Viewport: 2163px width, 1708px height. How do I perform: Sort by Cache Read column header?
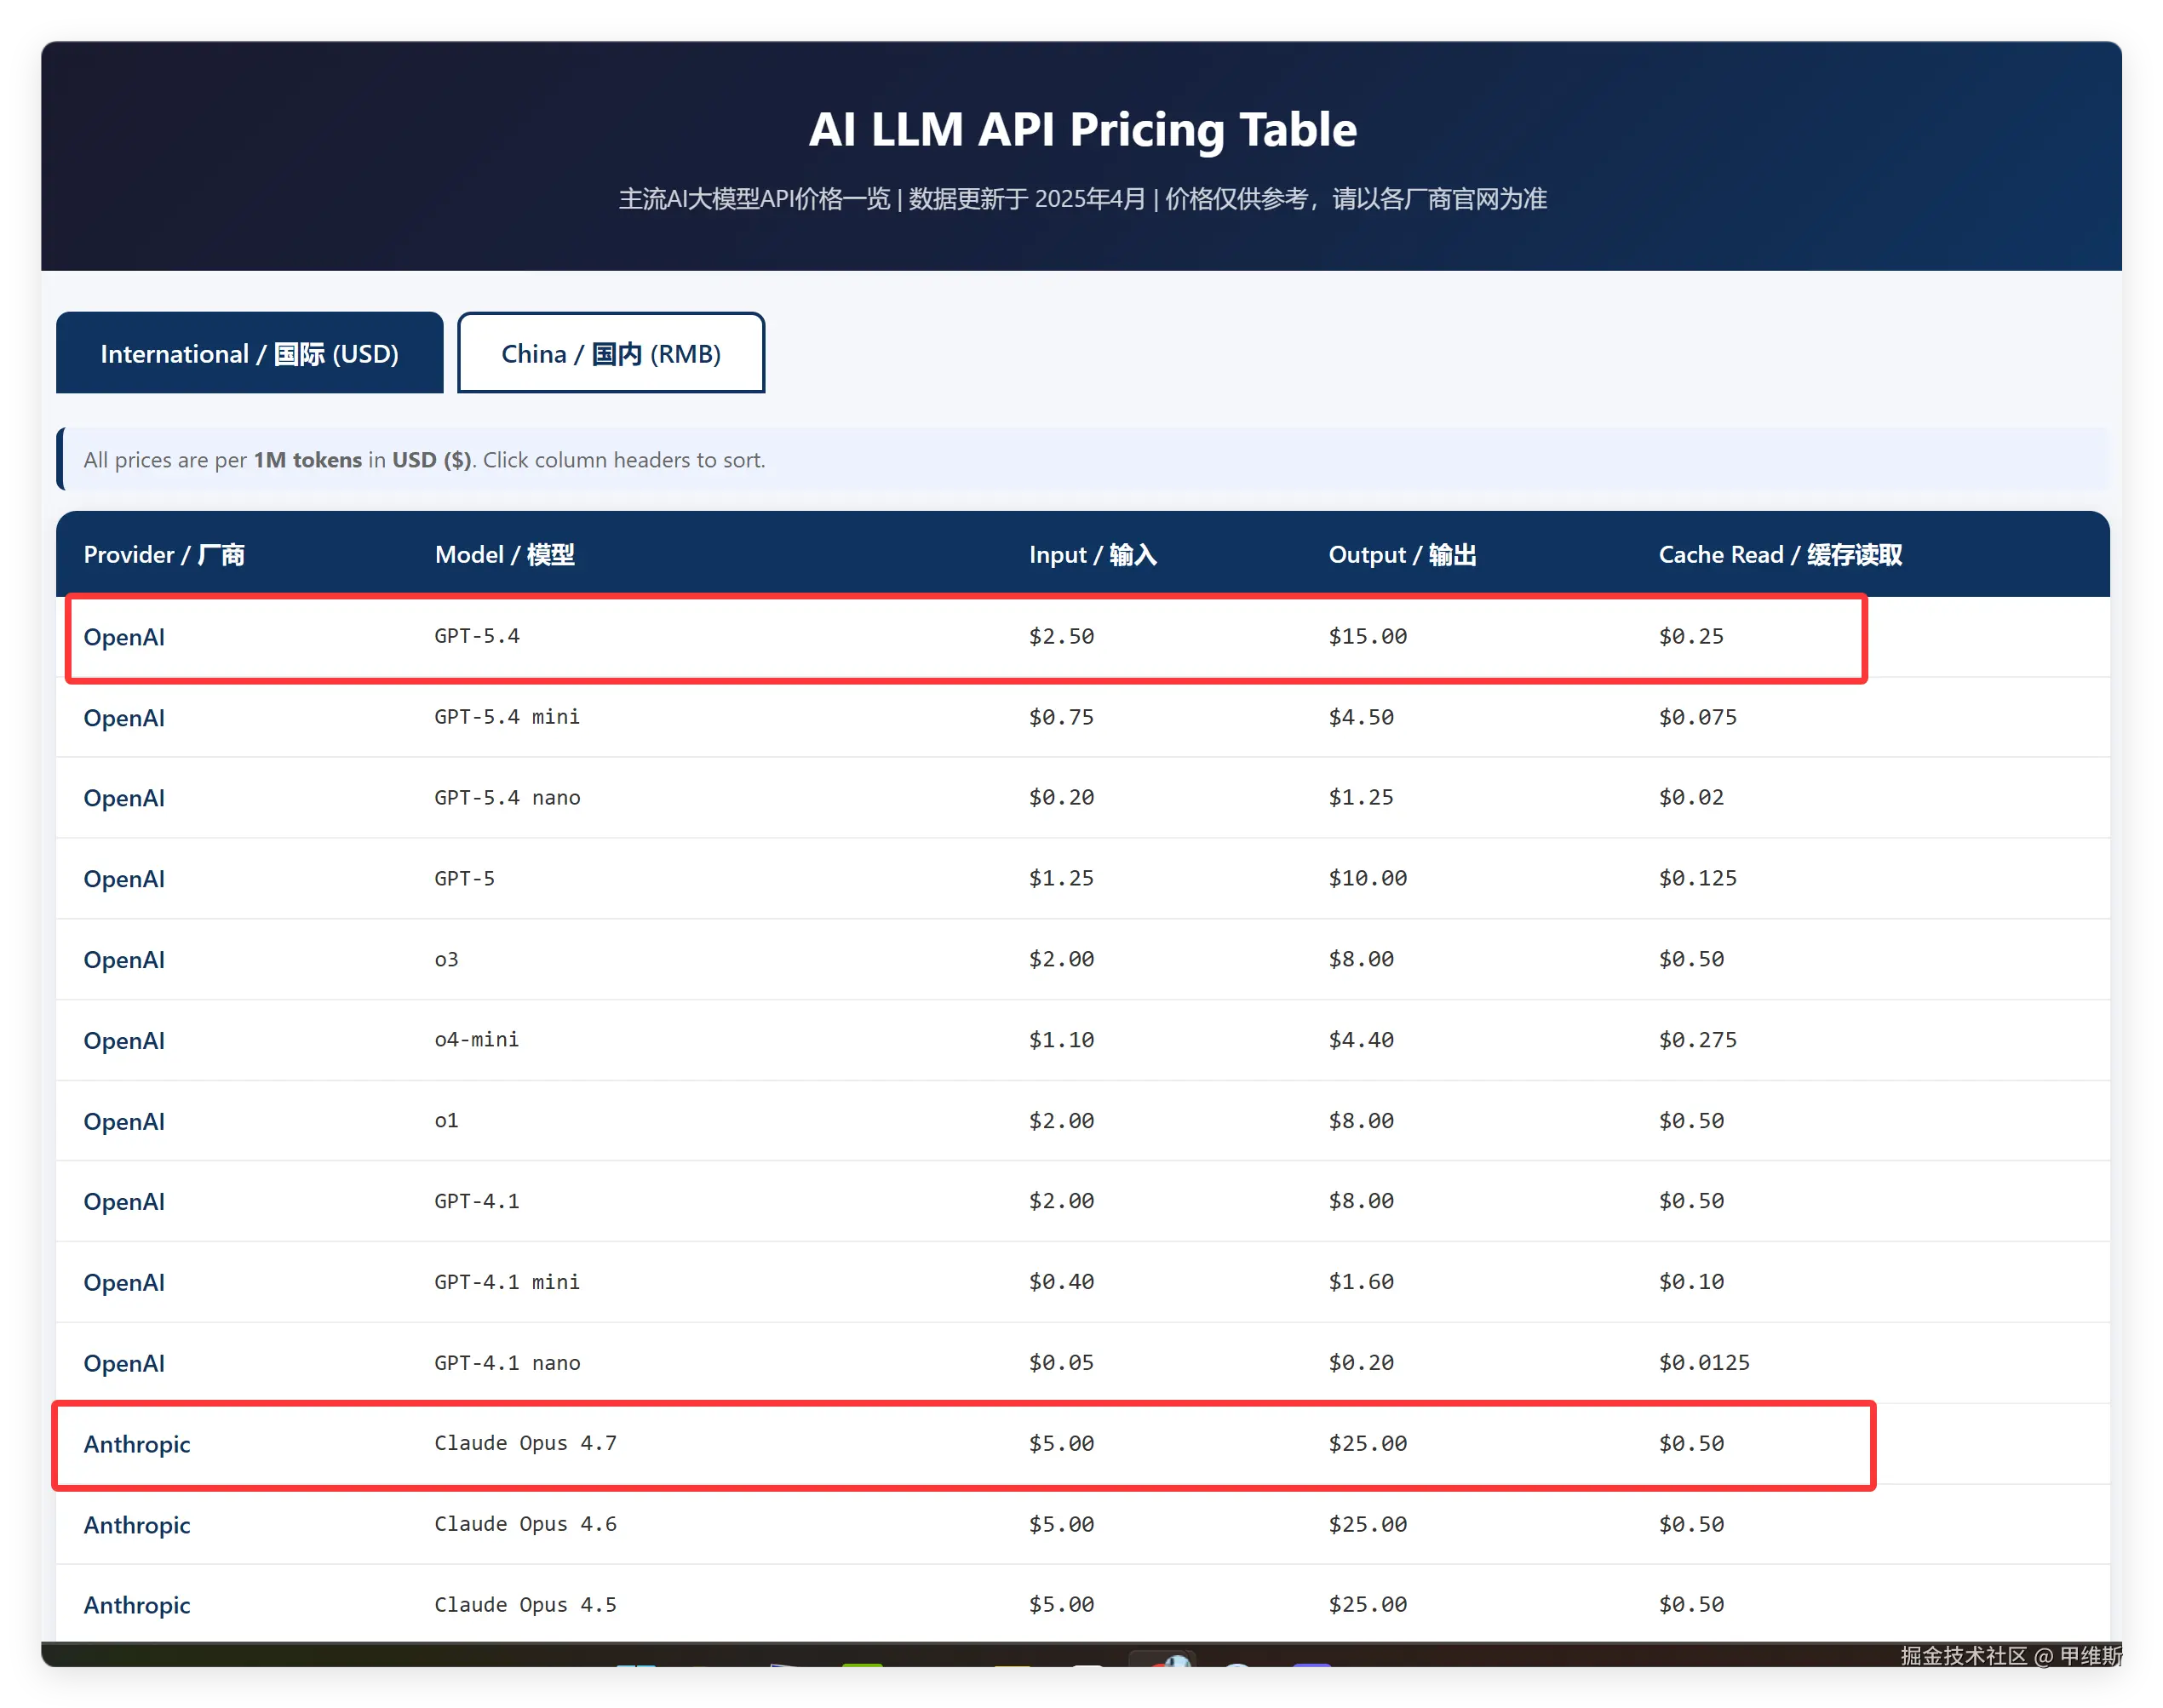tap(1779, 555)
